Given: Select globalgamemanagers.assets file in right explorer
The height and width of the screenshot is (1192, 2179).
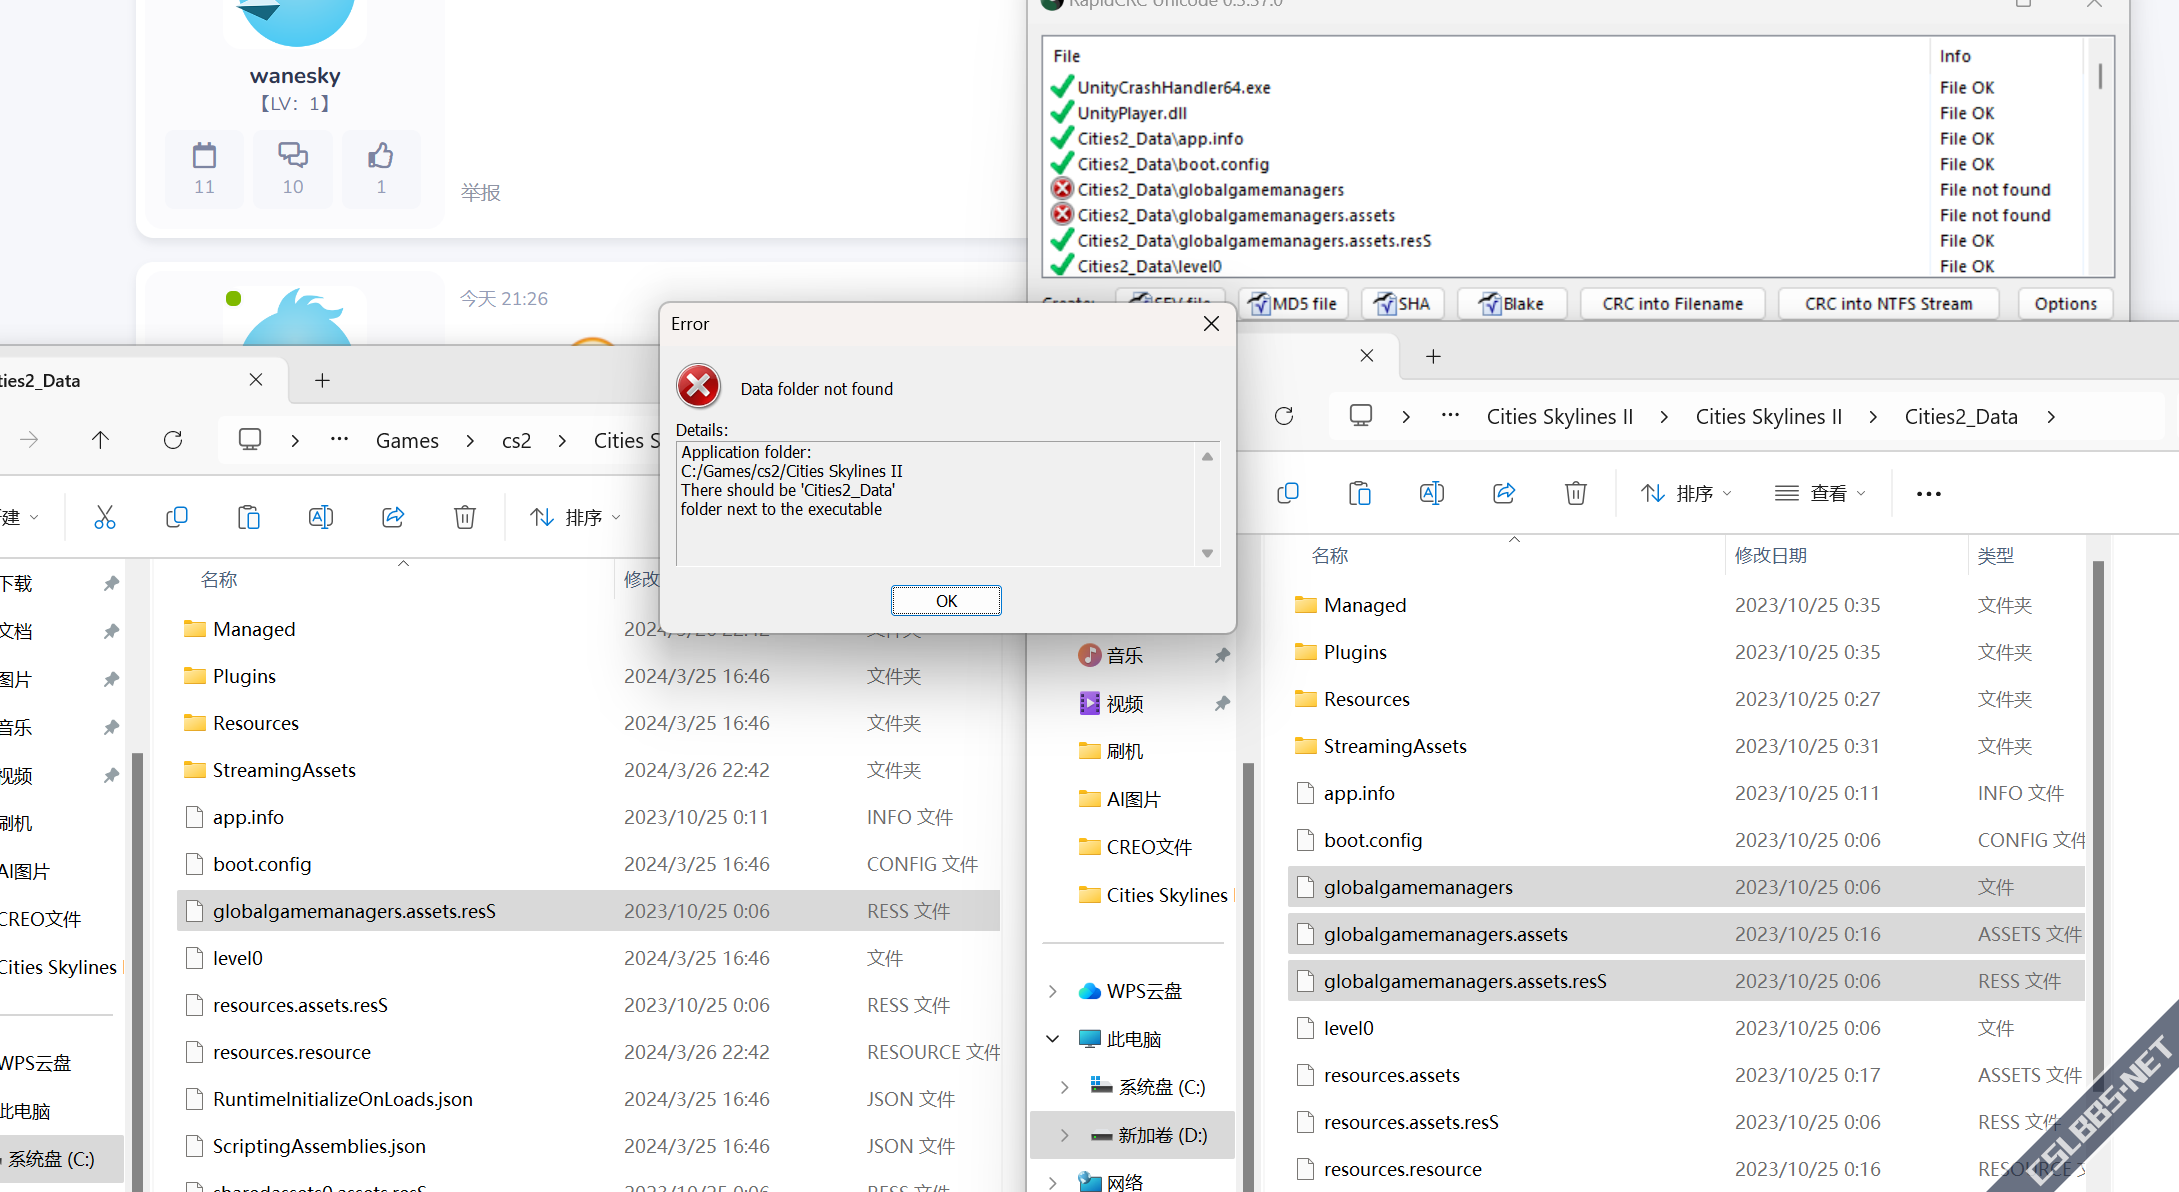Looking at the screenshot, I should (1445, 934).
